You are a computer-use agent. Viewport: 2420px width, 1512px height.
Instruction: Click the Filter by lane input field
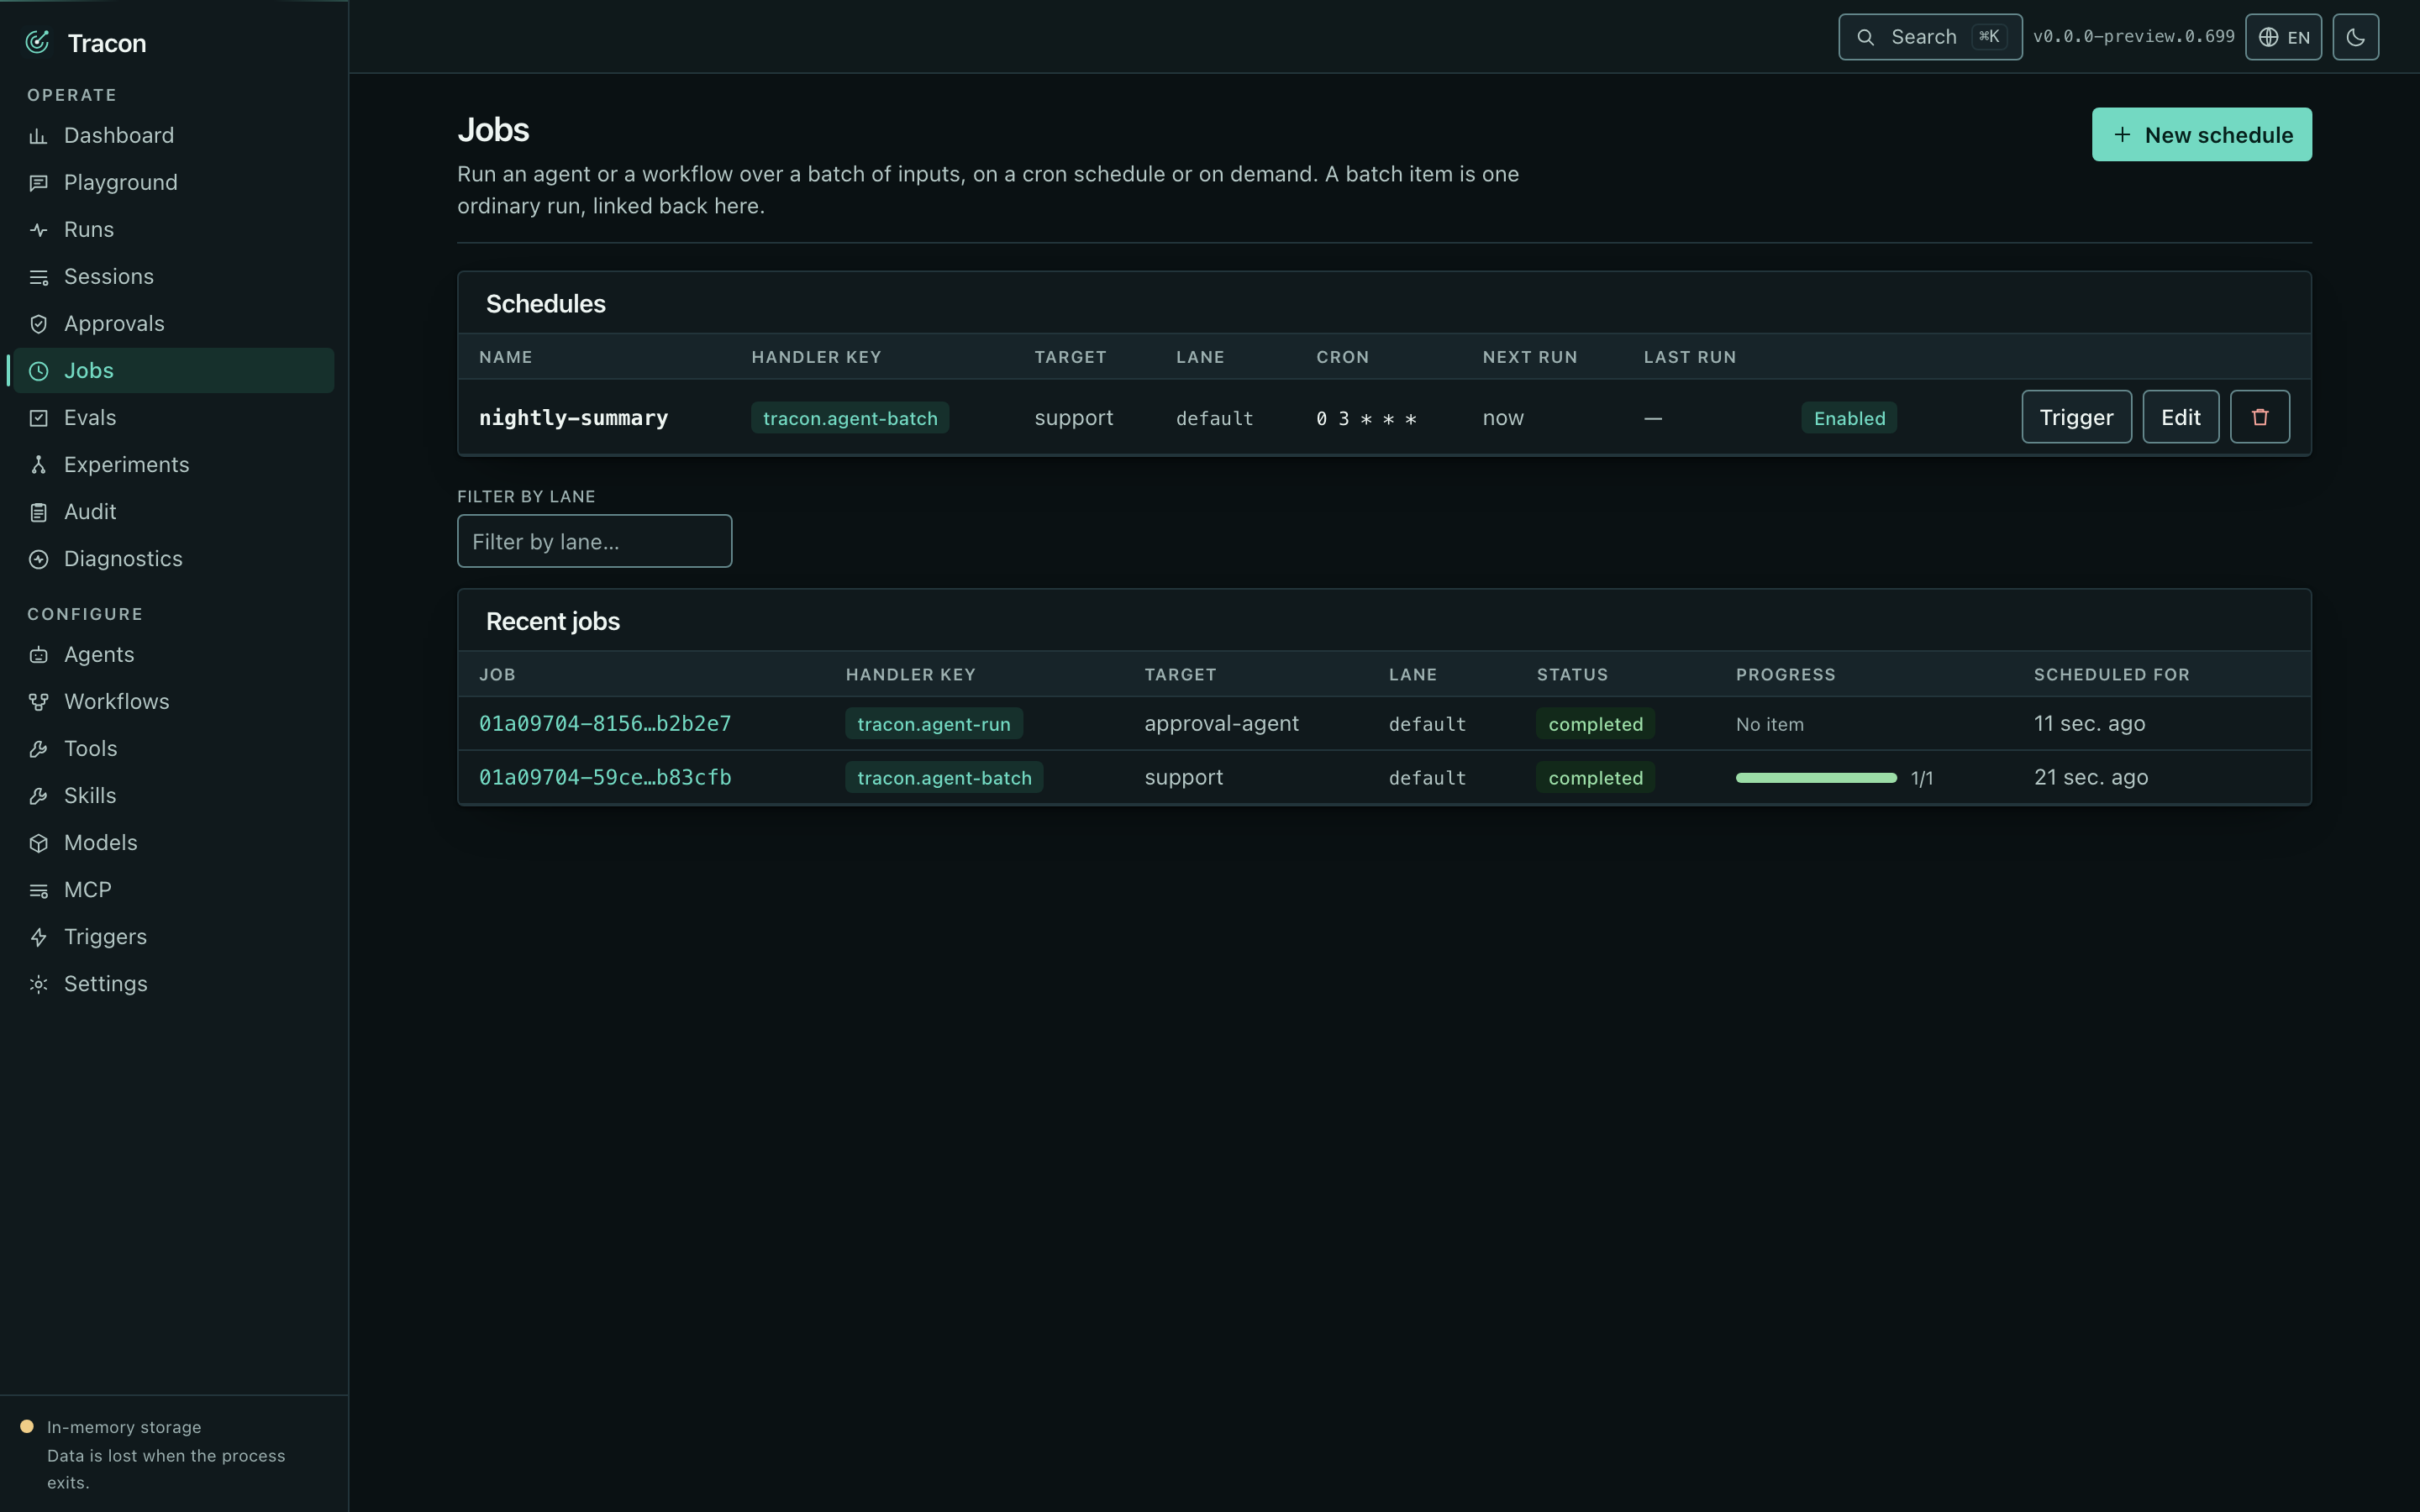click(594, 541)
